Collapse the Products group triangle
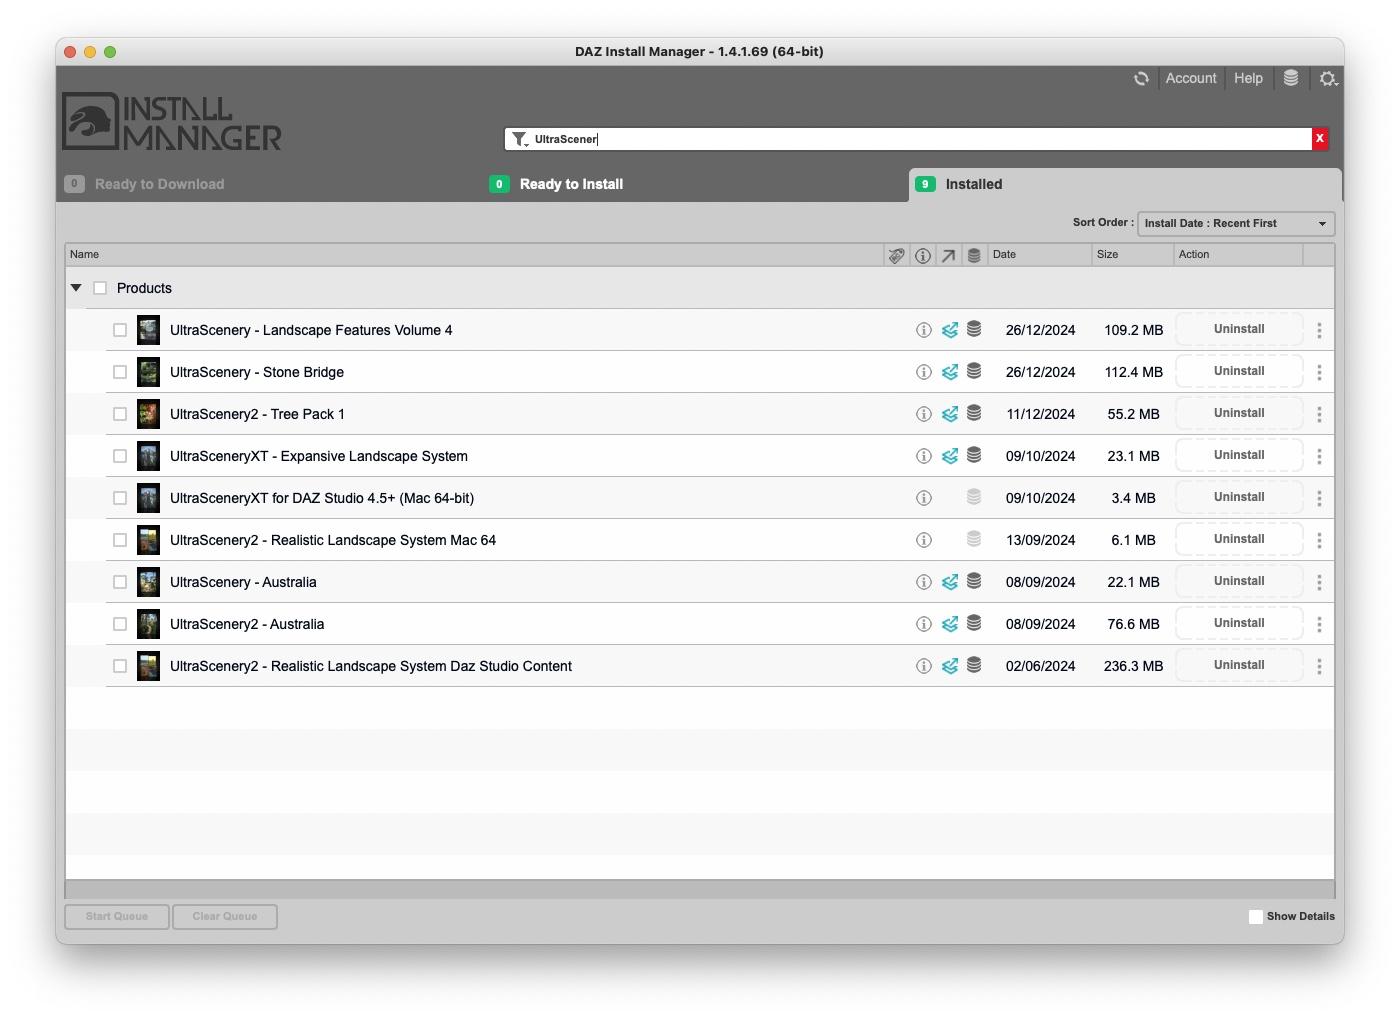Screen dimensions: 1400x1018 coord(76,288)
